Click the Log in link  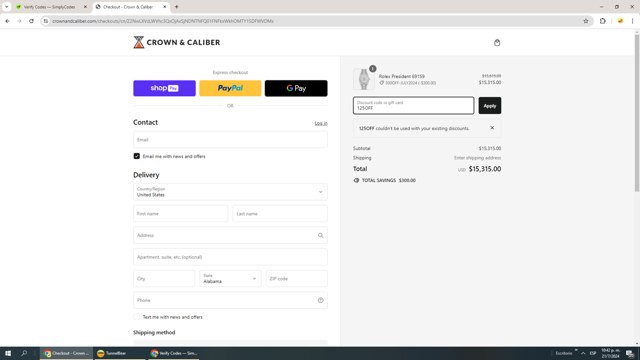coord(321,123)
